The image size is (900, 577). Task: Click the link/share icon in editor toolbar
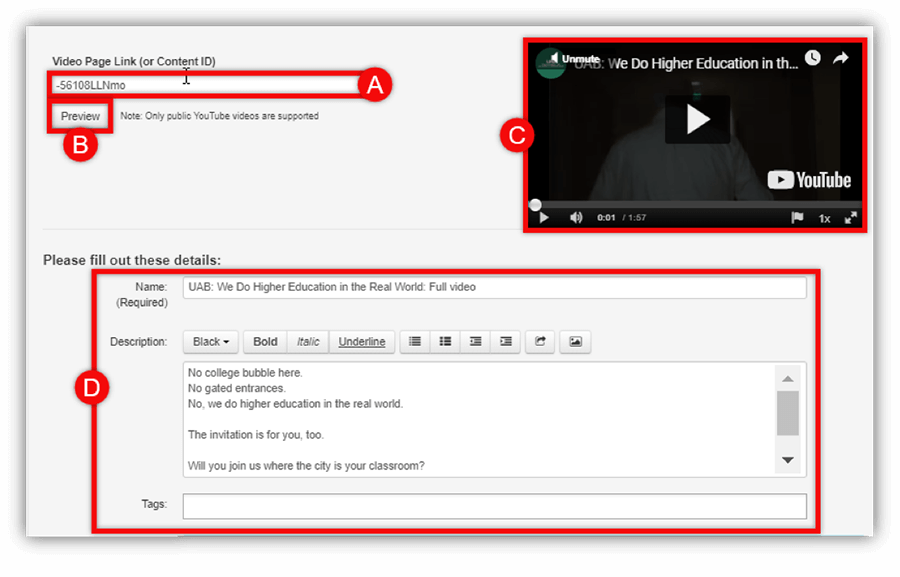tap(540, 341)
